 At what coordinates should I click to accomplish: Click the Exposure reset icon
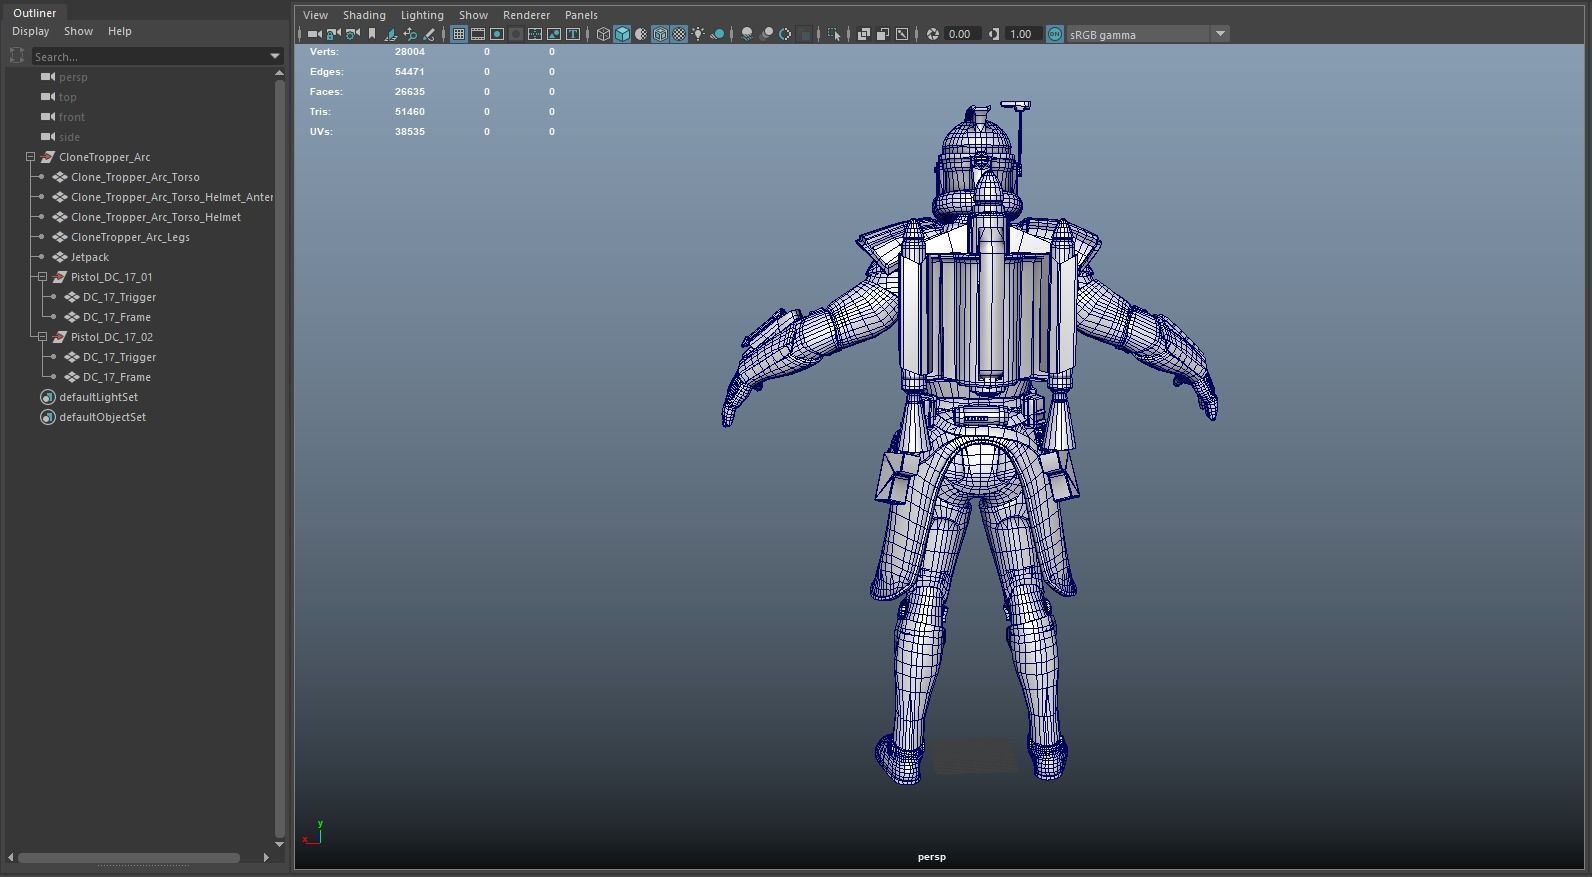click(933, 34)
